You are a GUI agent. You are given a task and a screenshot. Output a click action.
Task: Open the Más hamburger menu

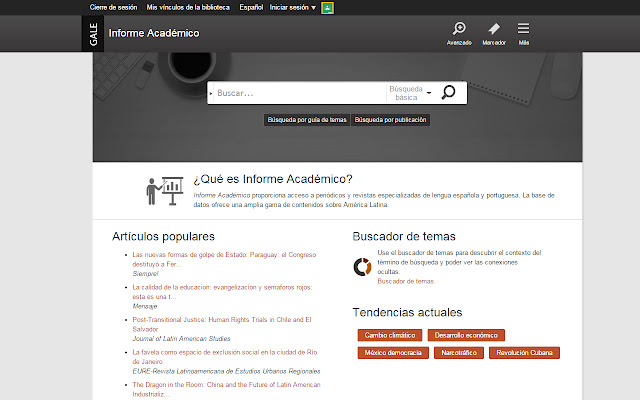[x=524, y=33]
